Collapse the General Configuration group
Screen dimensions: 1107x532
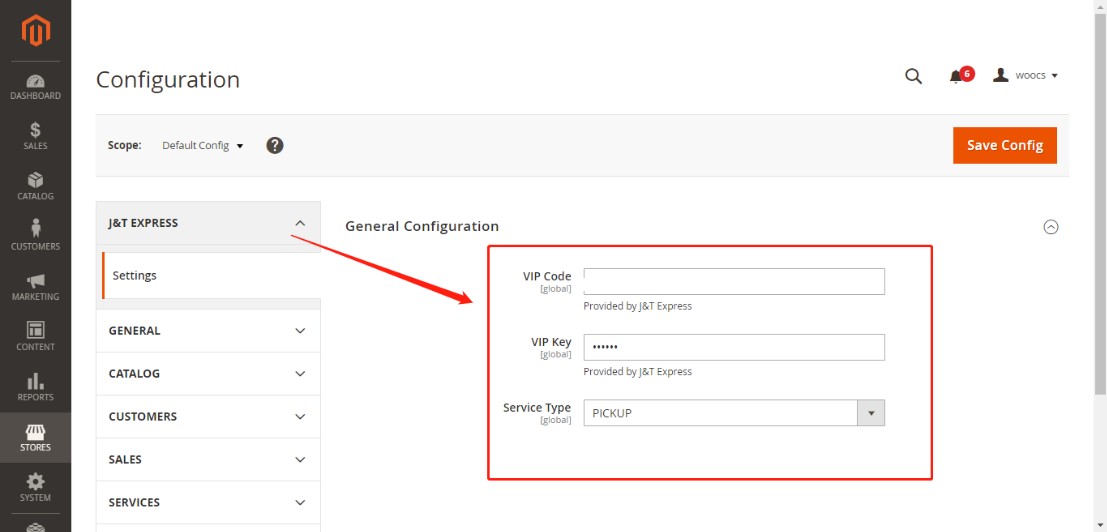[x=1051, y=227]
